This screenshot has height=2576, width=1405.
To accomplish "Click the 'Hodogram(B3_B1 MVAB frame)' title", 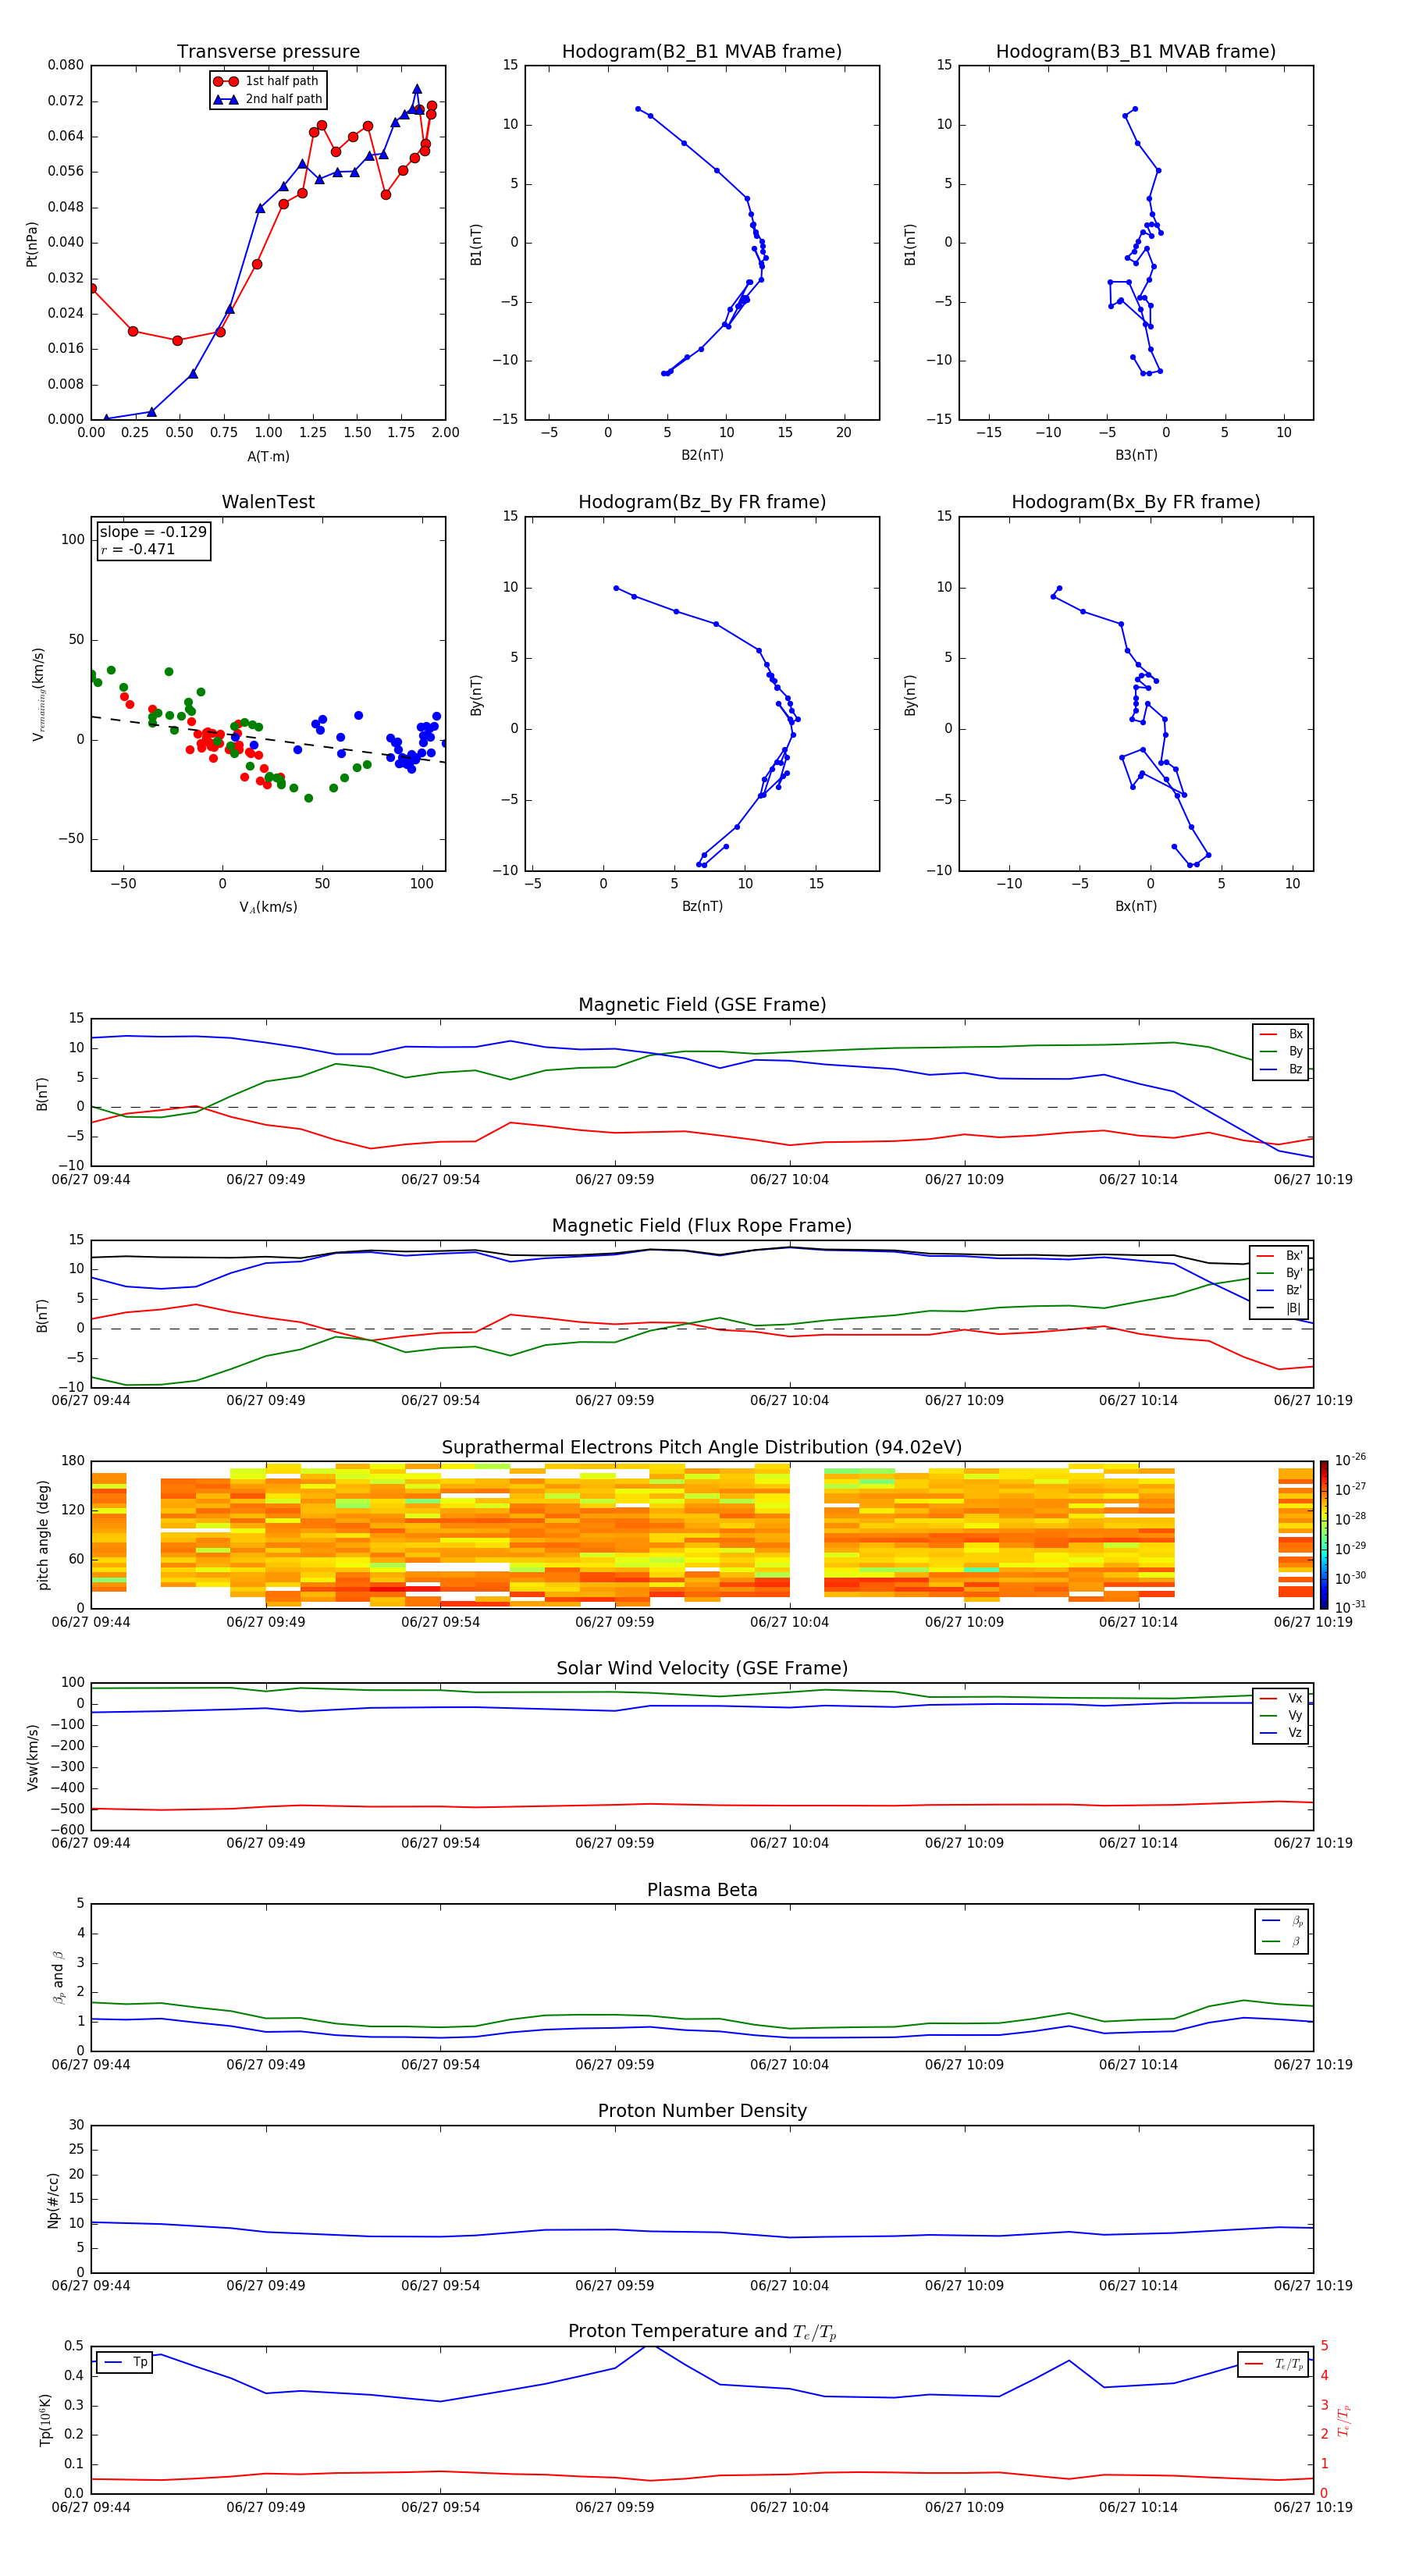I will pyautogui.click(x=1136, y=52).
